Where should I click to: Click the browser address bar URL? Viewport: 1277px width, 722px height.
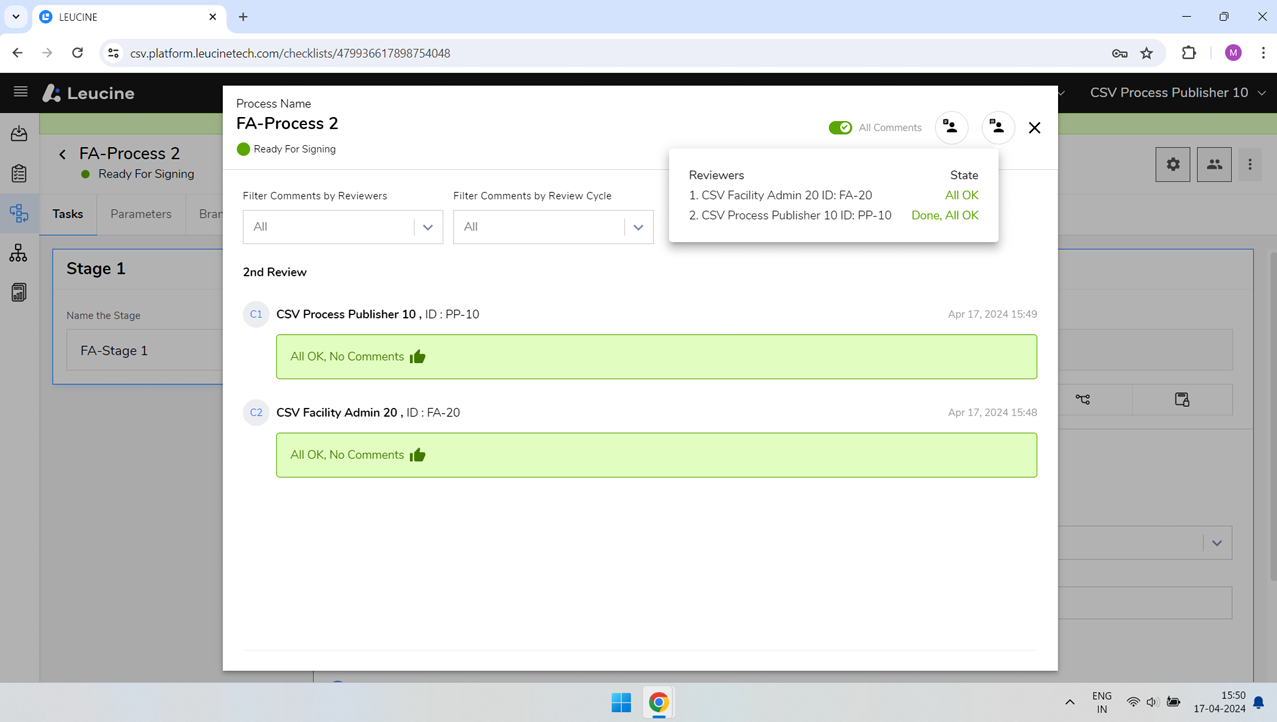[290, 53]
